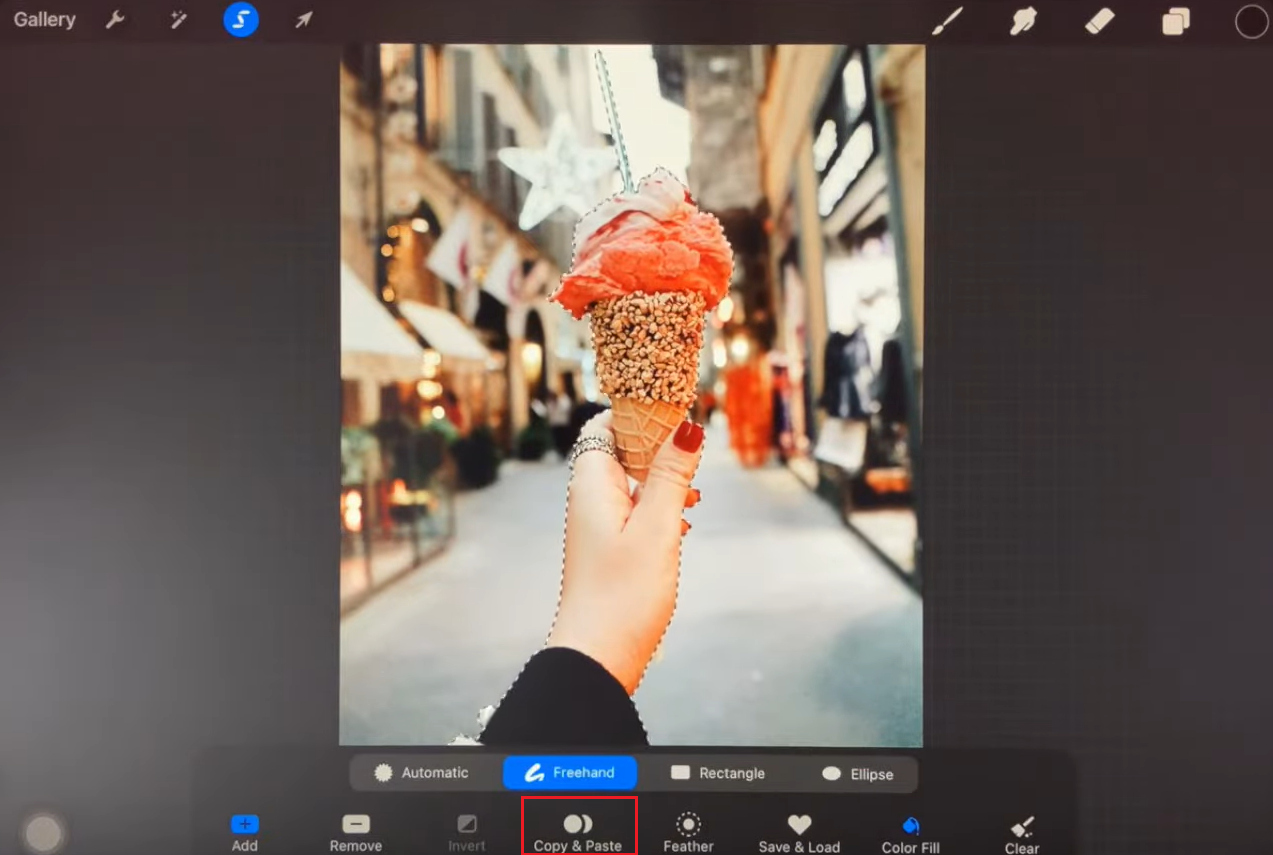1273x855 pixels.
Task: Switch to Freehand selection mode
Action: click(570, 773)
